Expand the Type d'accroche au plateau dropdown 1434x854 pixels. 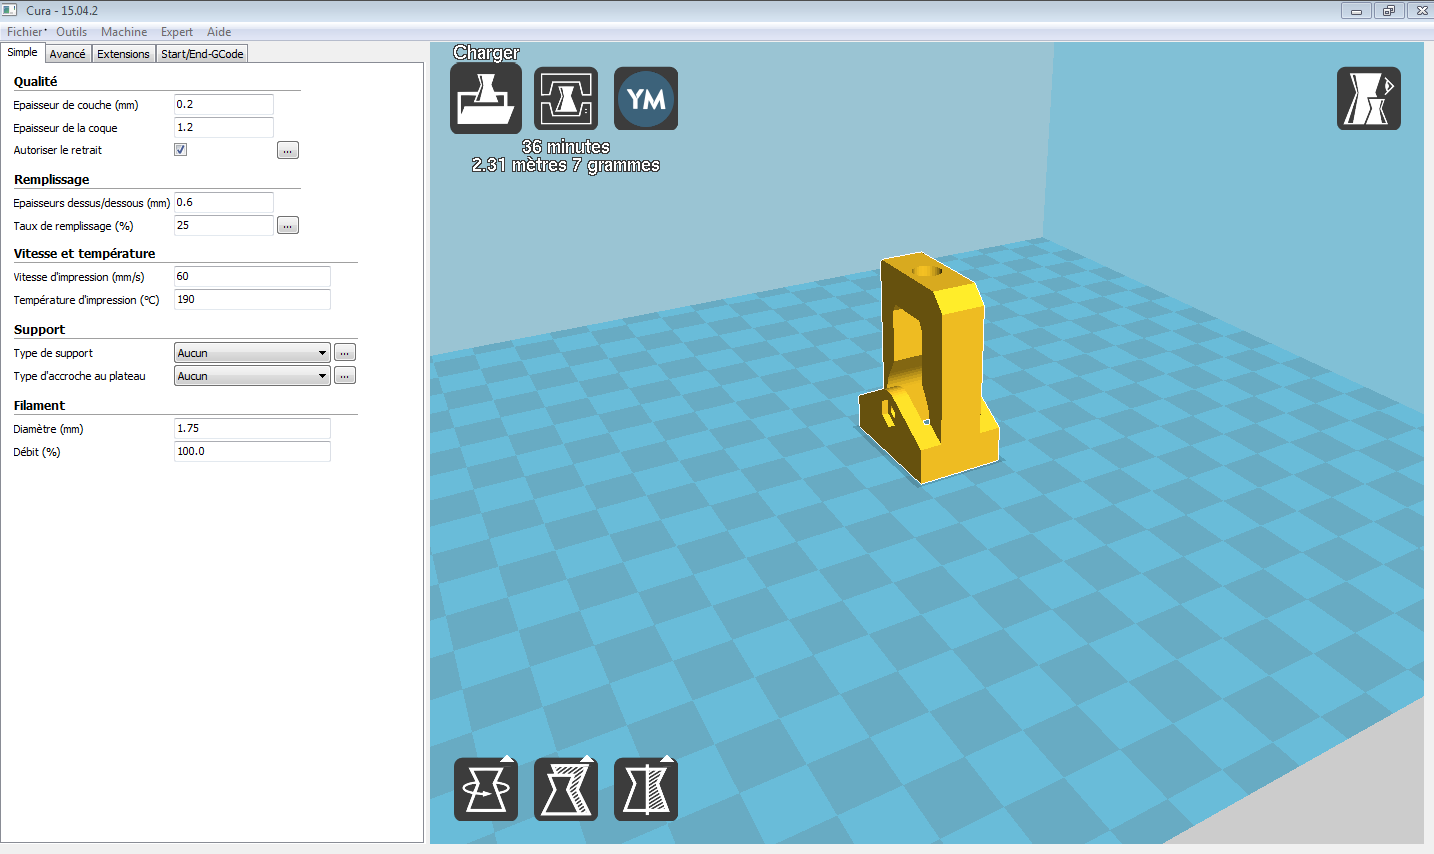pyautogui.click(x=252, y=376)
